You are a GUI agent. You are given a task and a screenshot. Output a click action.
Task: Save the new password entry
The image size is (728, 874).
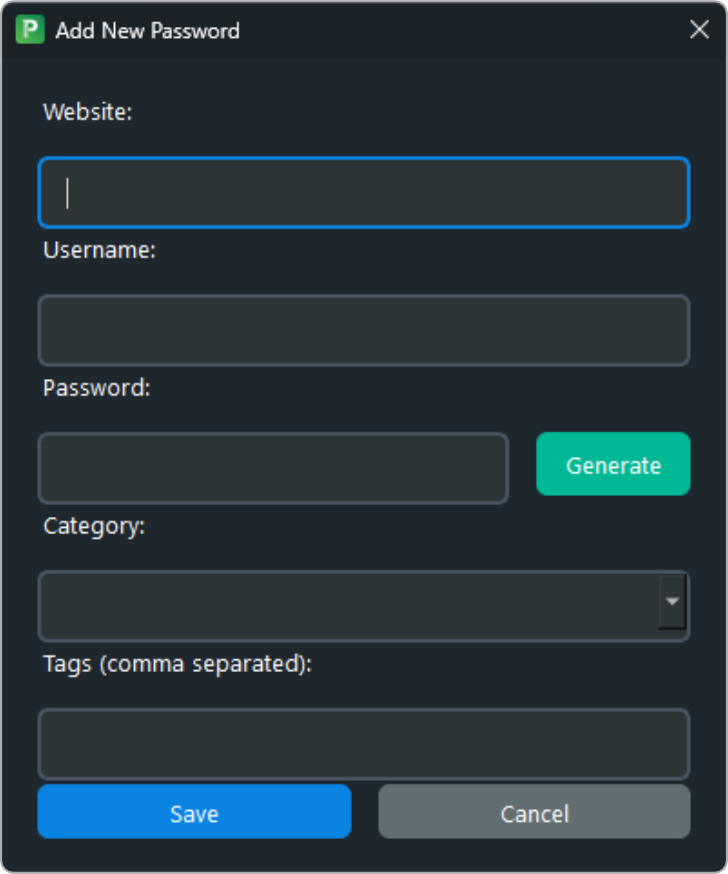[x=194, y=812]
